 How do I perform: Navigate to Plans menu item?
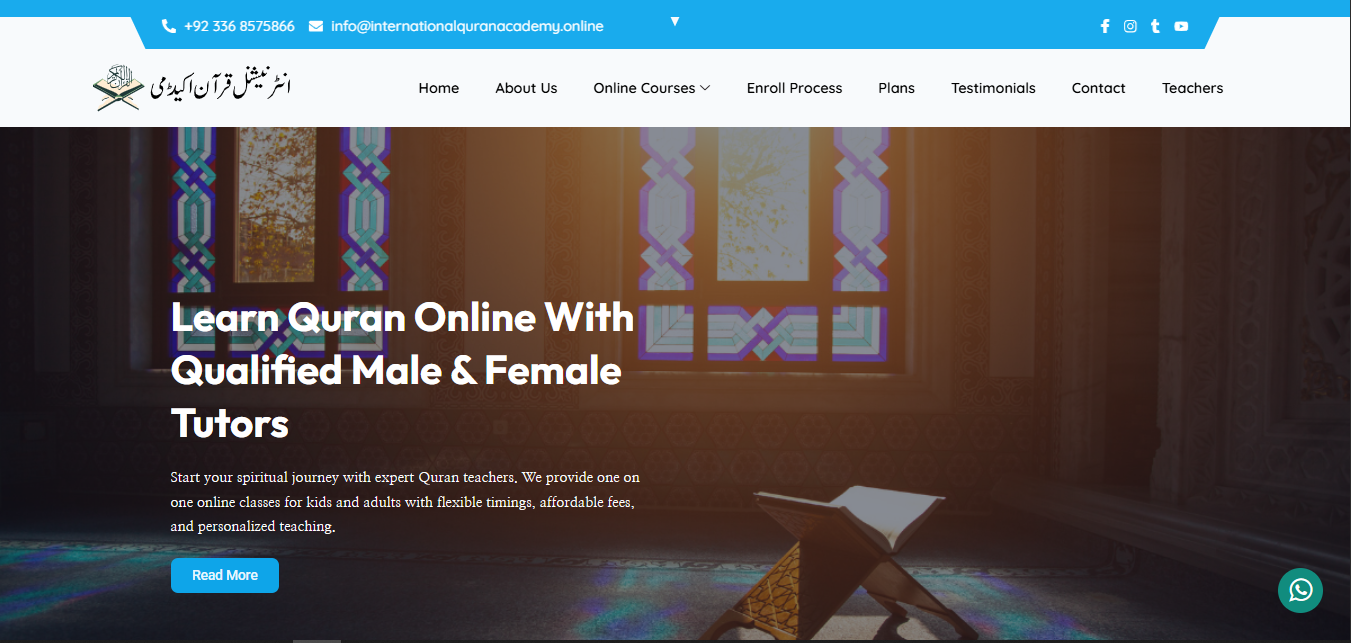pos(897,88)
